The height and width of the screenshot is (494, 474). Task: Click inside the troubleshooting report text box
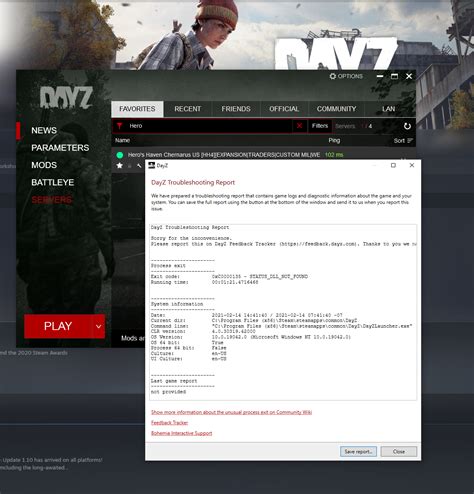tap(283, 312)
